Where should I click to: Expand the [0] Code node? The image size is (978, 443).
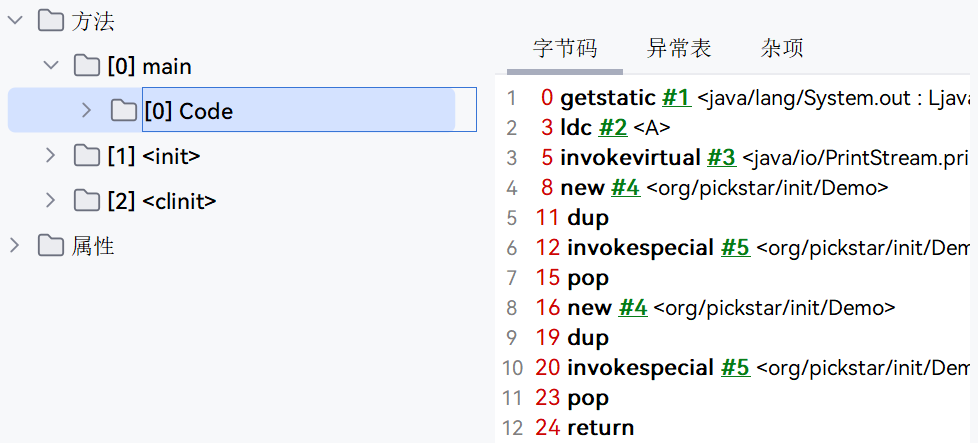click(x=87, y=110)
